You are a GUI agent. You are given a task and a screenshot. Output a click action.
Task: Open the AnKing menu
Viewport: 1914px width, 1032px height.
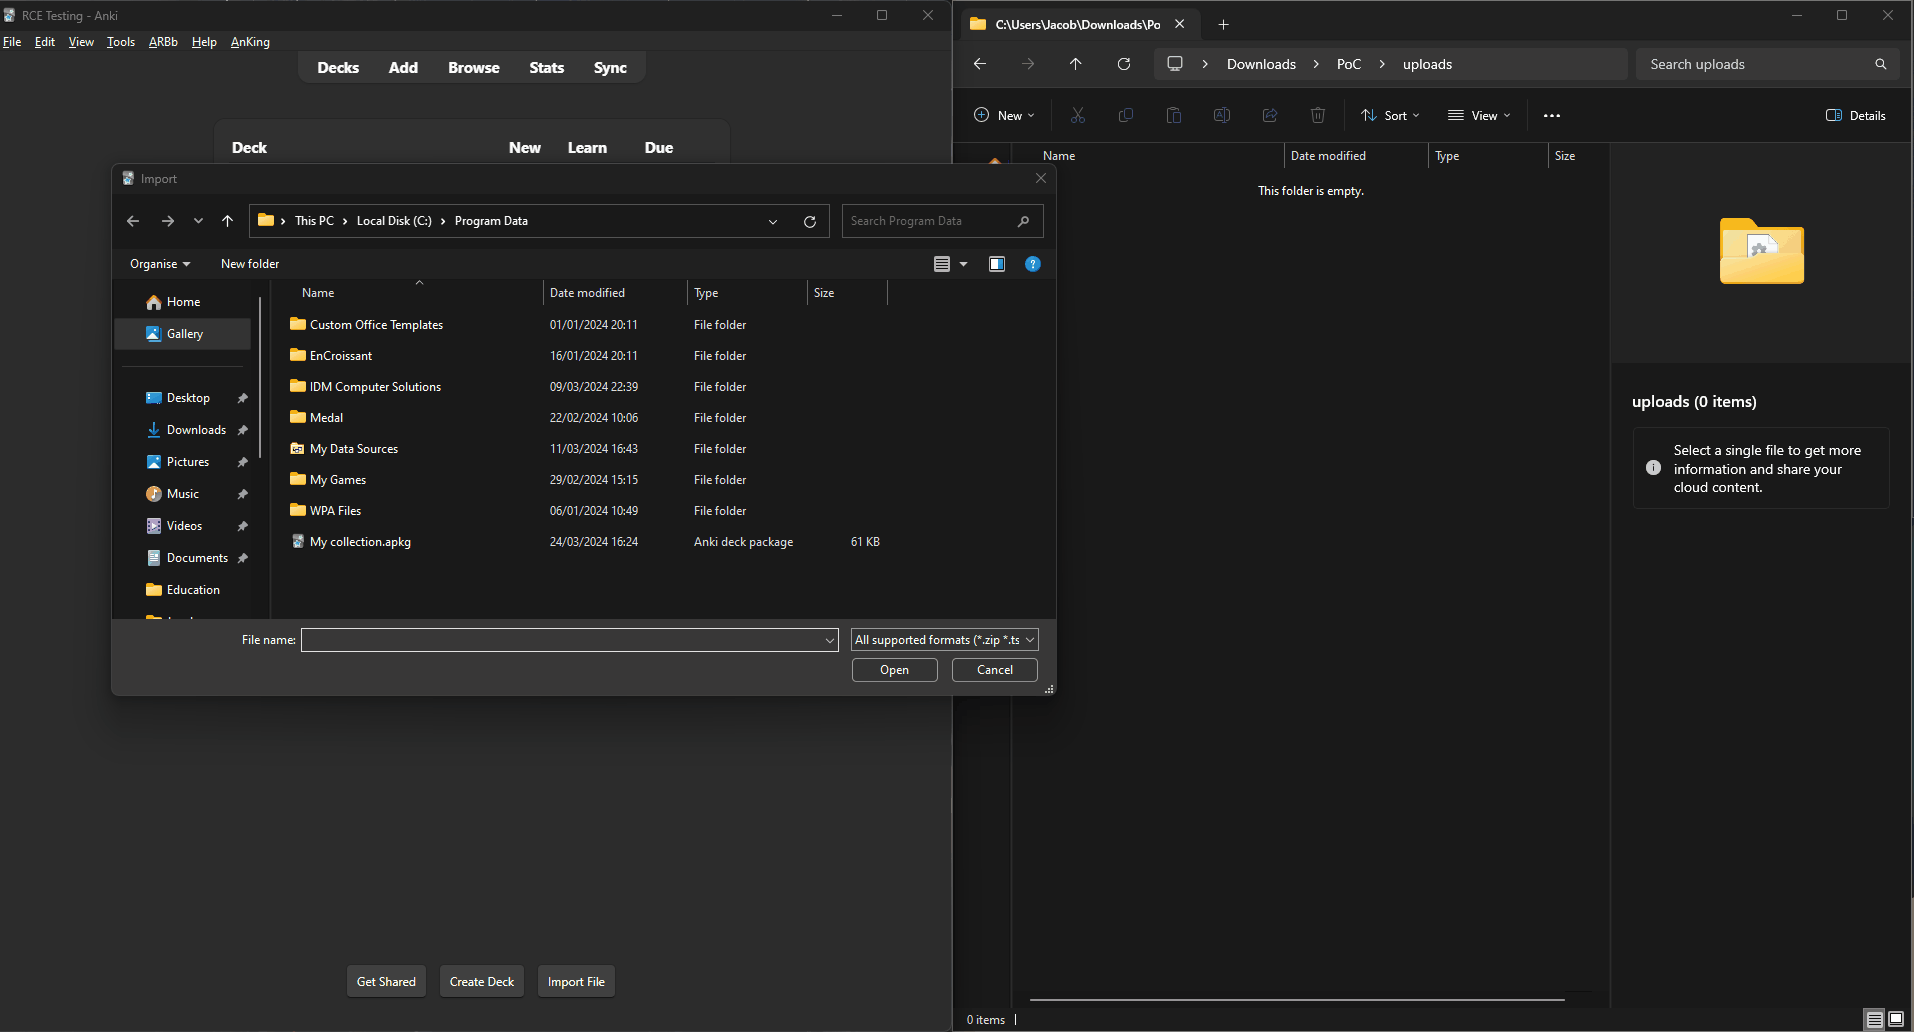250,42
